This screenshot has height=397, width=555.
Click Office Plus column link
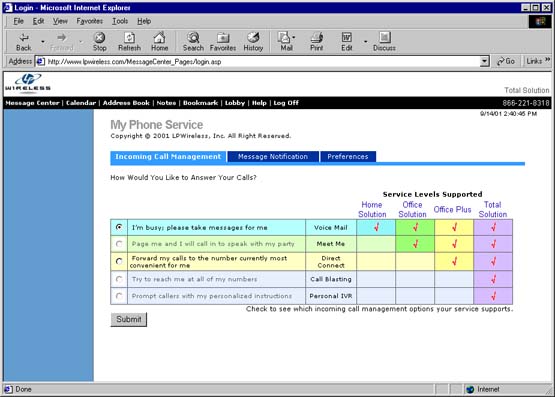pyautogui.click(x=452, y=209)
